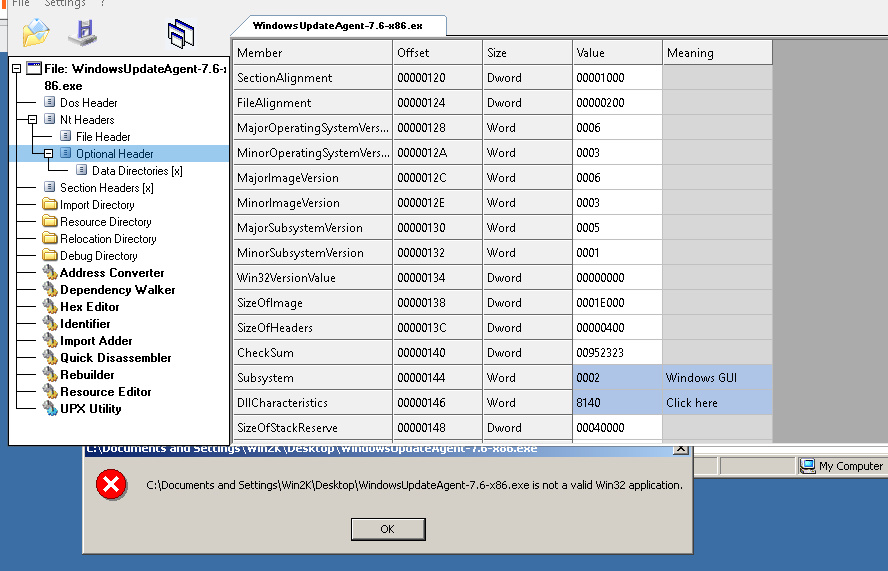
Task: Open the File menu
Action: click(x=21, y=3)
